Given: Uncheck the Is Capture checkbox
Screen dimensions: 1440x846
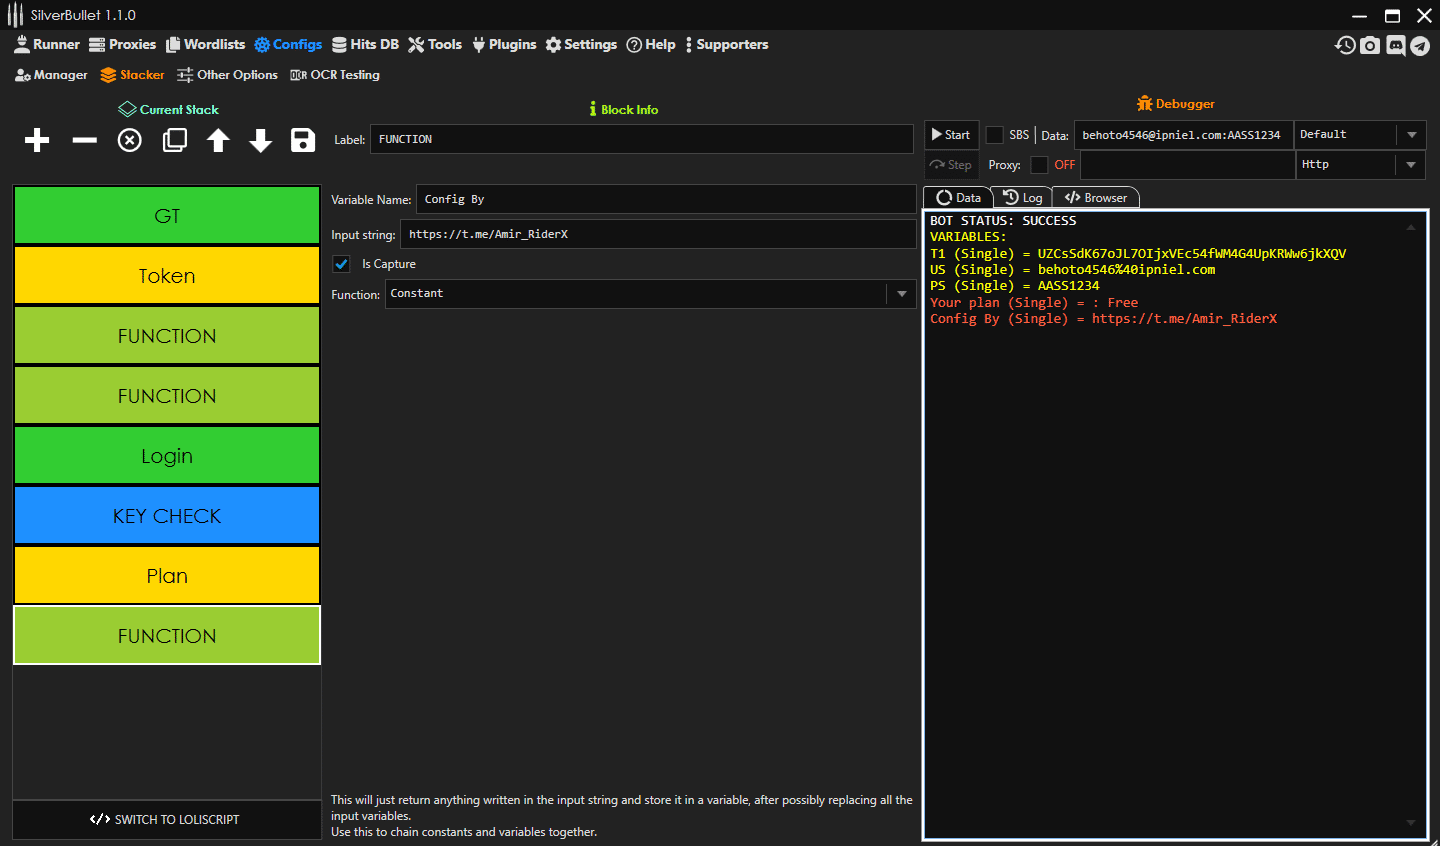Looking at the screenshot, I should (342, 264).
